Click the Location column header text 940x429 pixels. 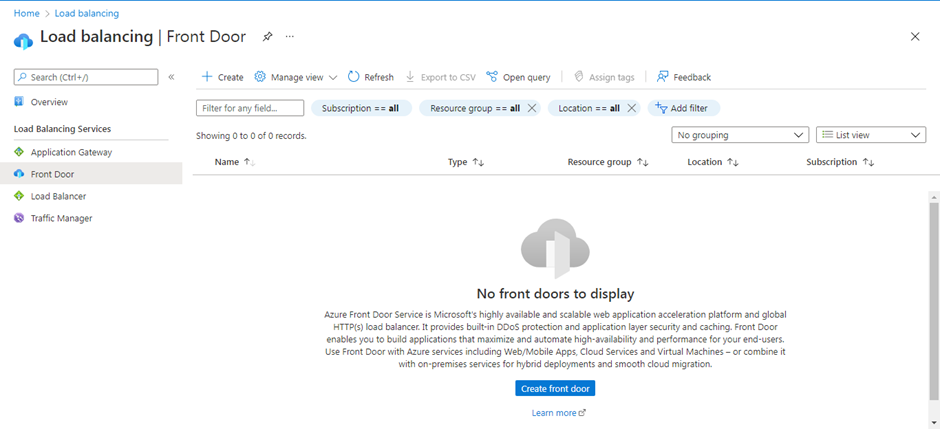[704, 162]
